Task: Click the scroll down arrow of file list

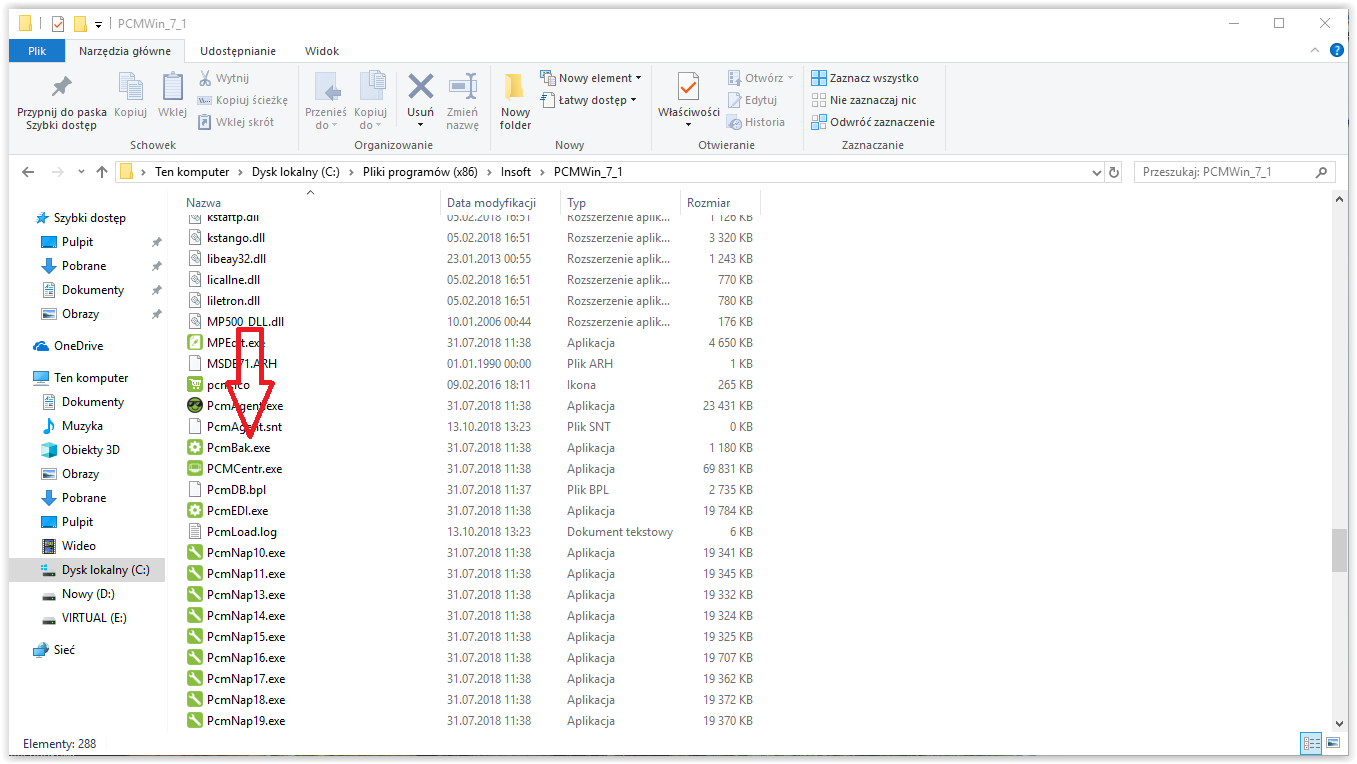Action: 1339,723
